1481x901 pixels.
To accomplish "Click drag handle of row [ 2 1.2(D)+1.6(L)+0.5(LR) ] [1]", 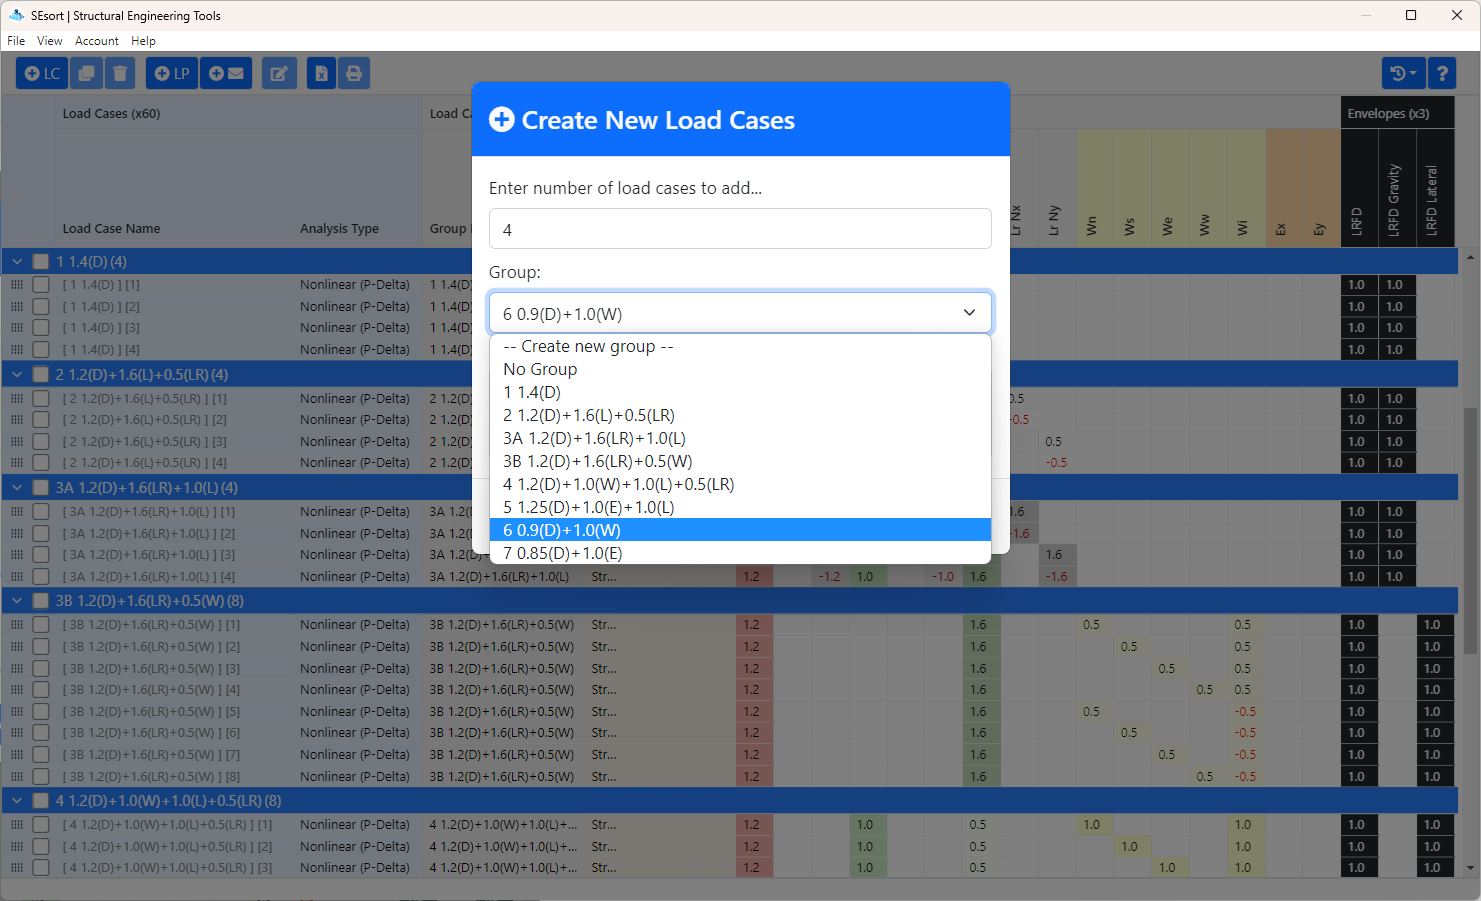I will [16, 398].
